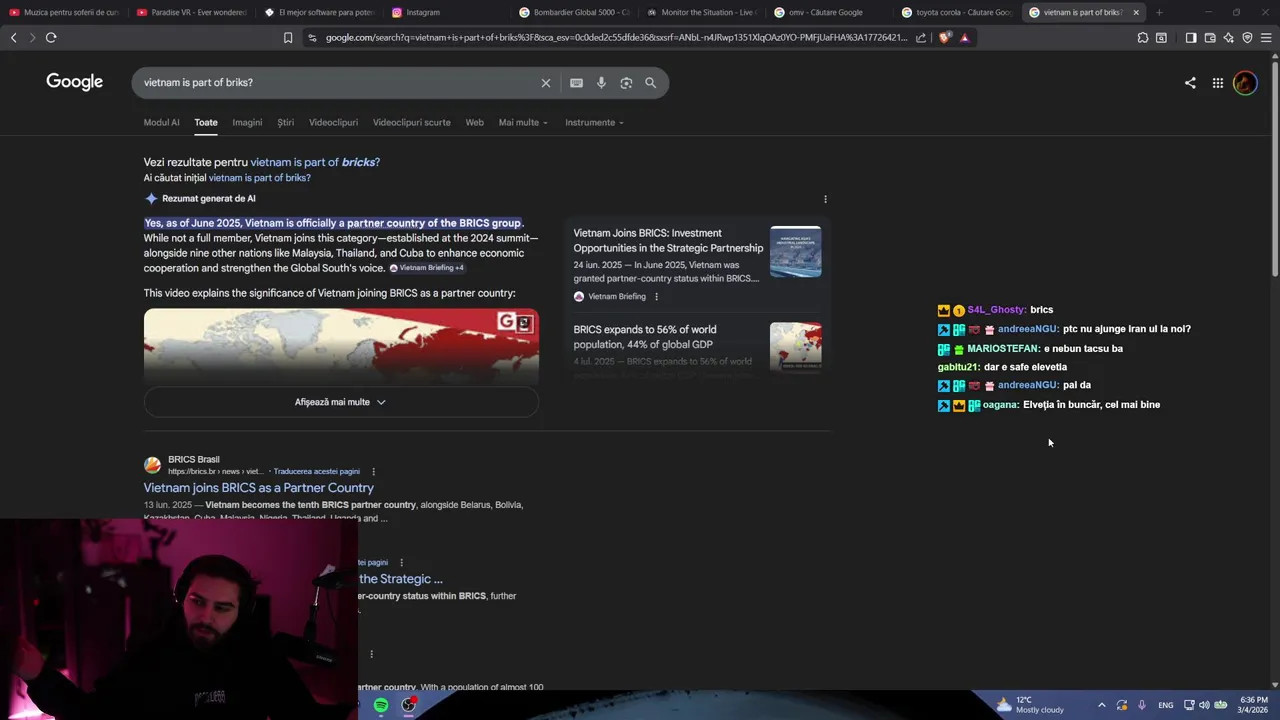The image size is (1280, 720).
Task: Expand AI summary with Afișează mai multe
Action: (x=341, y=402)
